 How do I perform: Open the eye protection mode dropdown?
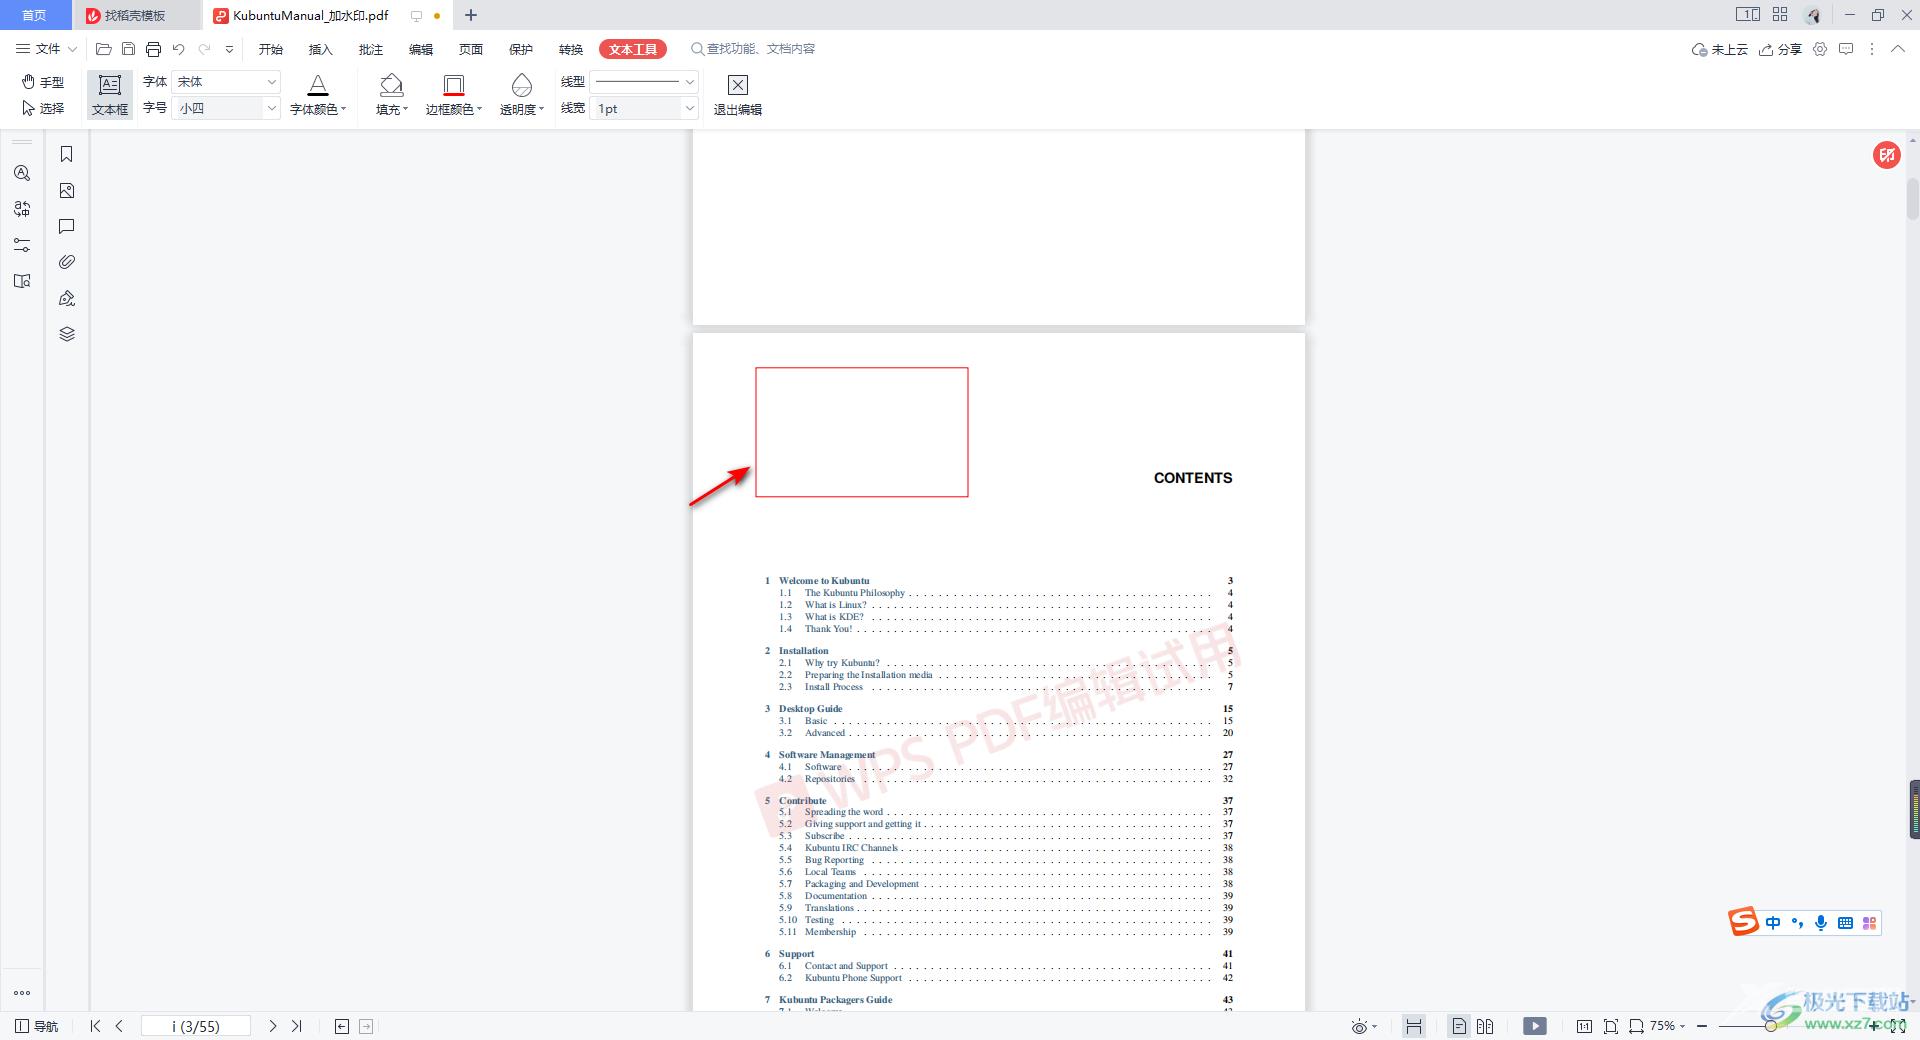click(x=1364, y=1026)
